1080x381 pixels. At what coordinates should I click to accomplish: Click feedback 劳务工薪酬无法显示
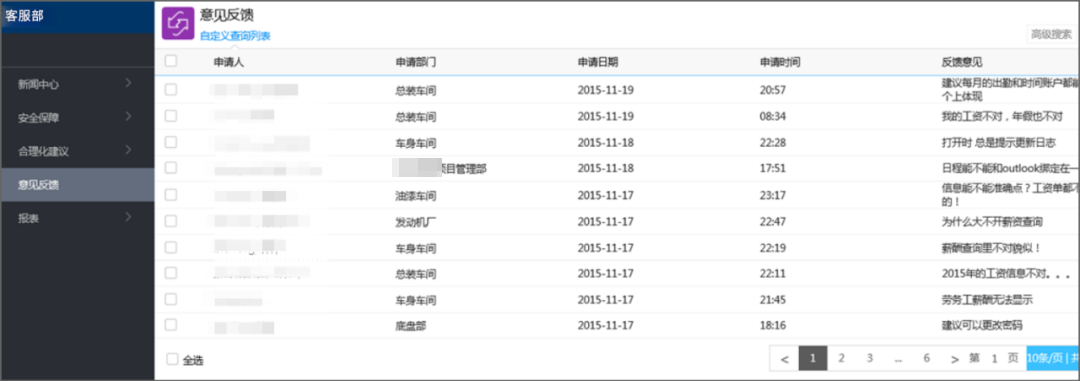pyautogui.click(x=987, y=300)
